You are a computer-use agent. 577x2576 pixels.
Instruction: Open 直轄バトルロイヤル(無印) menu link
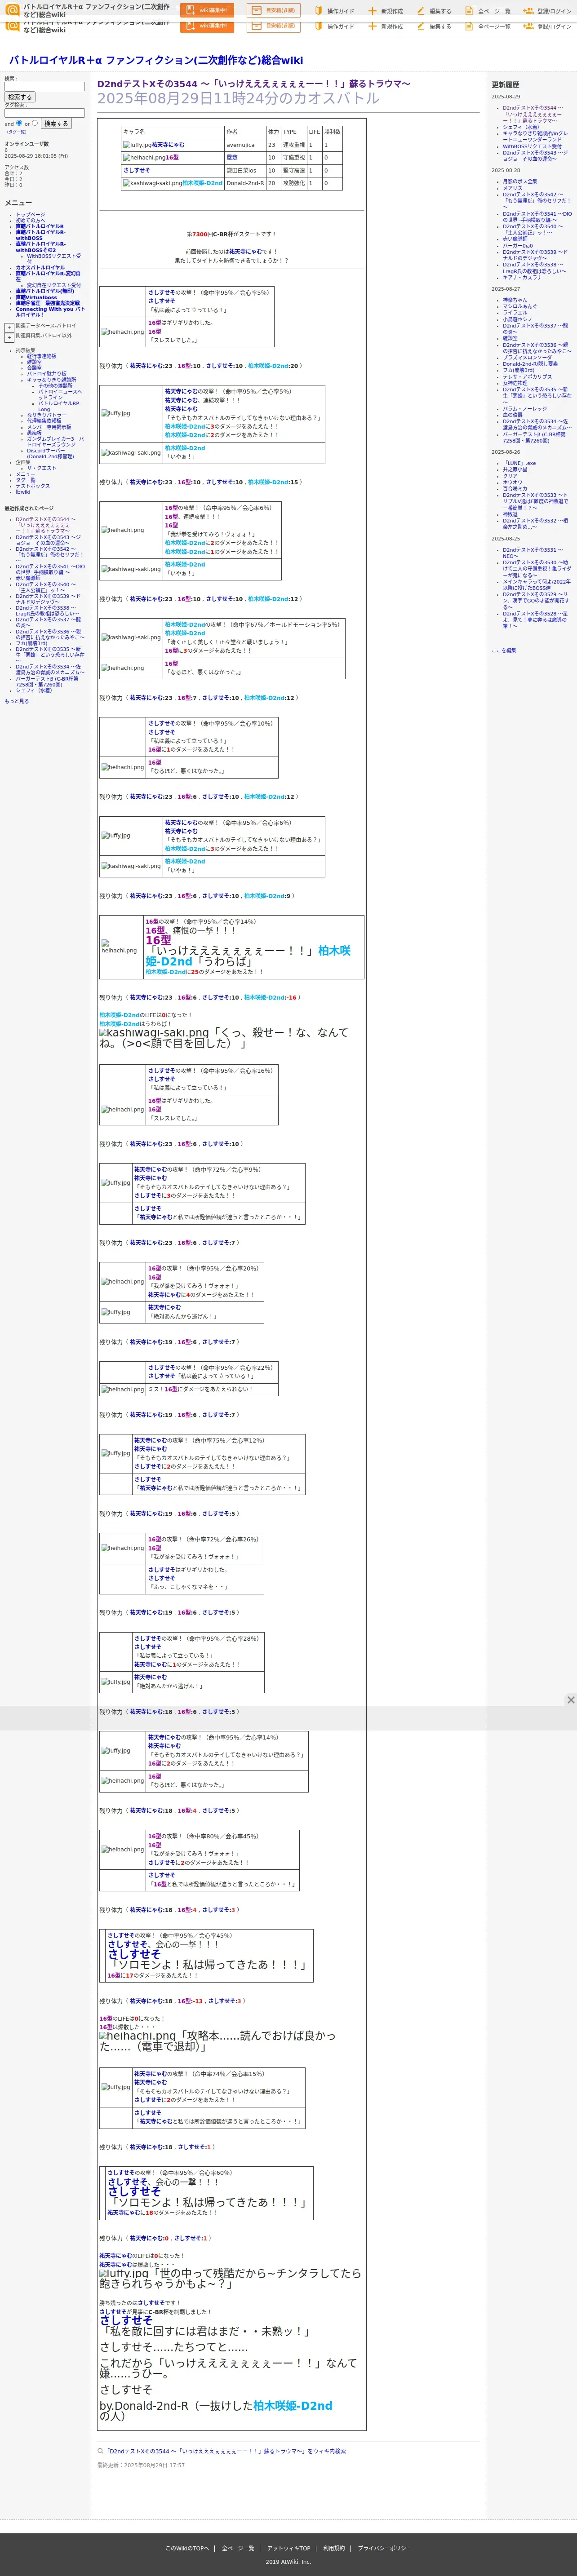click(x=44, y=291)
